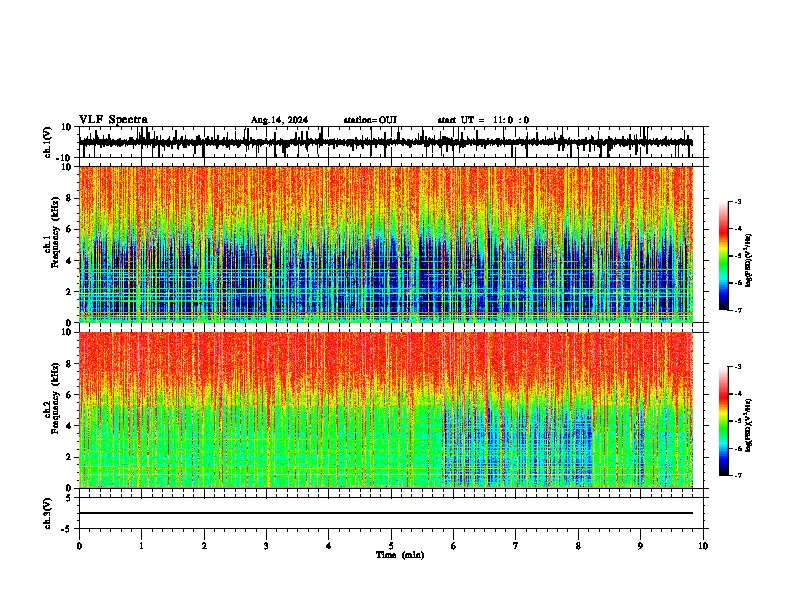Image resolution: width=792 pixels, height=612 pixels.
Task: Click time axis tick label '8'
Action: coord(578,546)
